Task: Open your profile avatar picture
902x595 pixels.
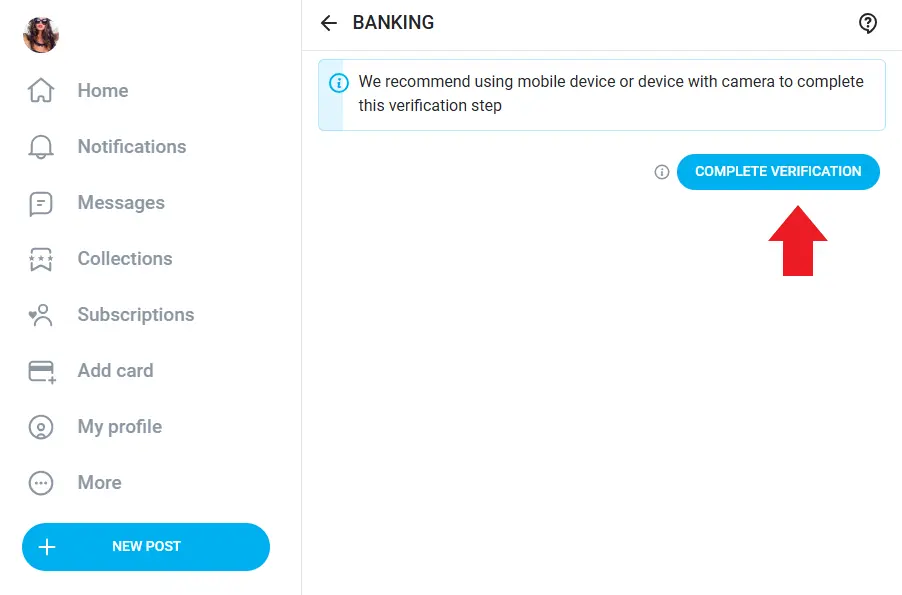Action: pyautogui.click(x=40, y=34)
